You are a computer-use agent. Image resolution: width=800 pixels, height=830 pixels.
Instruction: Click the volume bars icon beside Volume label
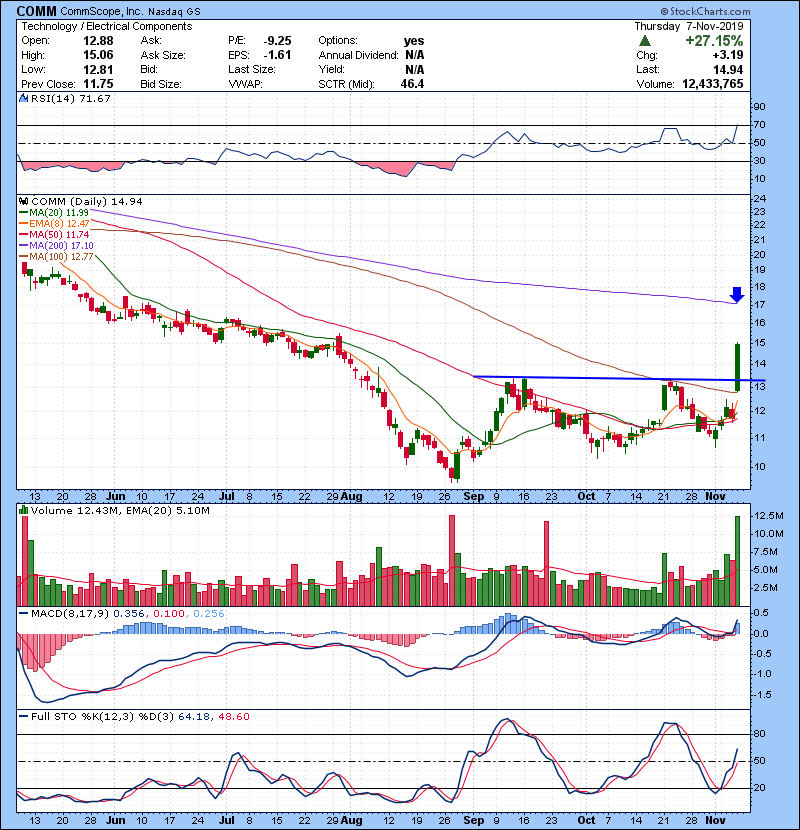tap(23, 510)
